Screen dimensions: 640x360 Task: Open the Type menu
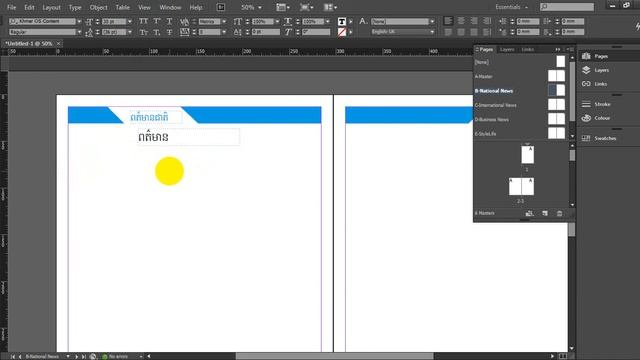click(75, 7)
